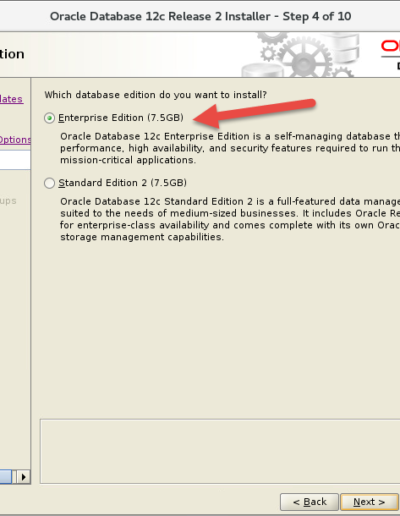Click the sidebar horizontal scrollbar thumb
Viewport: 400px width, 516px height.
coord(6,477)
